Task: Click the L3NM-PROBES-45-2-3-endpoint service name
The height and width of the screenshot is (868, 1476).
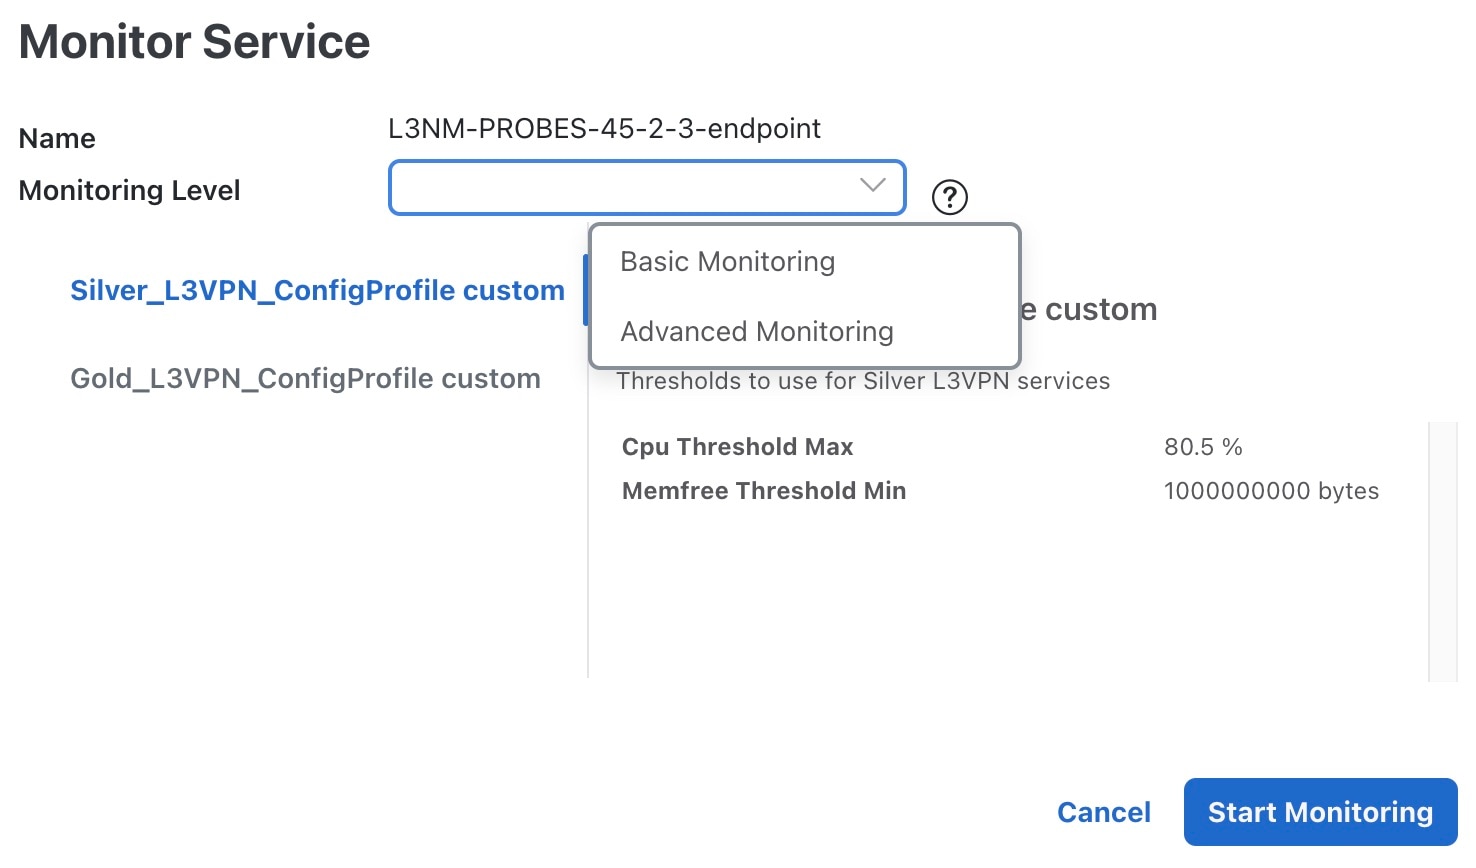Action: tap(604, 129)
